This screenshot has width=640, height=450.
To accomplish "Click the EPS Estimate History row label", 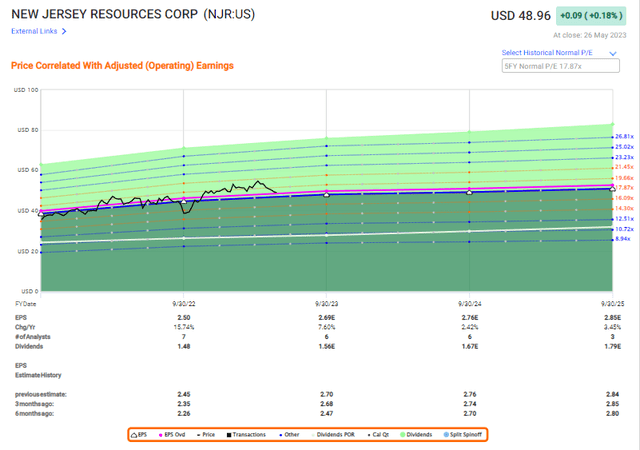I will (x=38, y=370).
